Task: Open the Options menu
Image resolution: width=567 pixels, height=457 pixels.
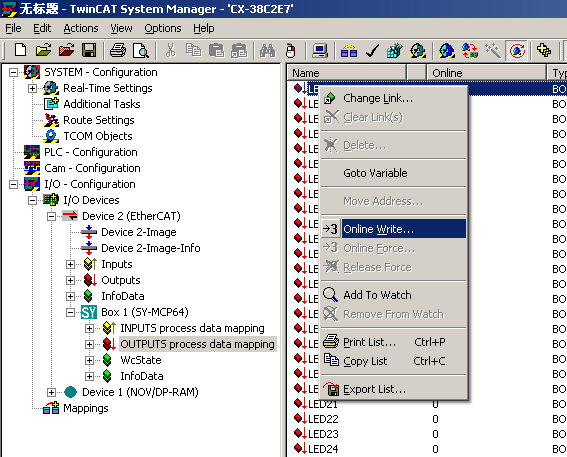Action: [163, 28]
